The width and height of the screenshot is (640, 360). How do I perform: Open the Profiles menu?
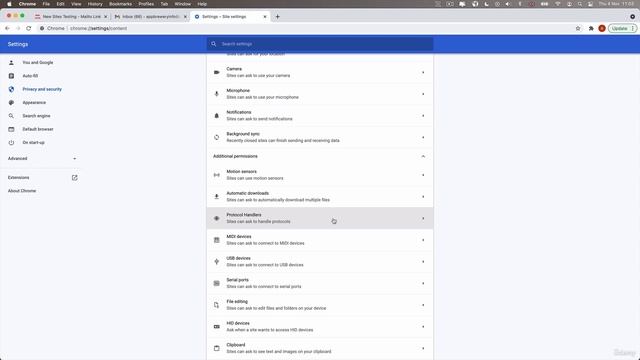(x=146, y=4)
